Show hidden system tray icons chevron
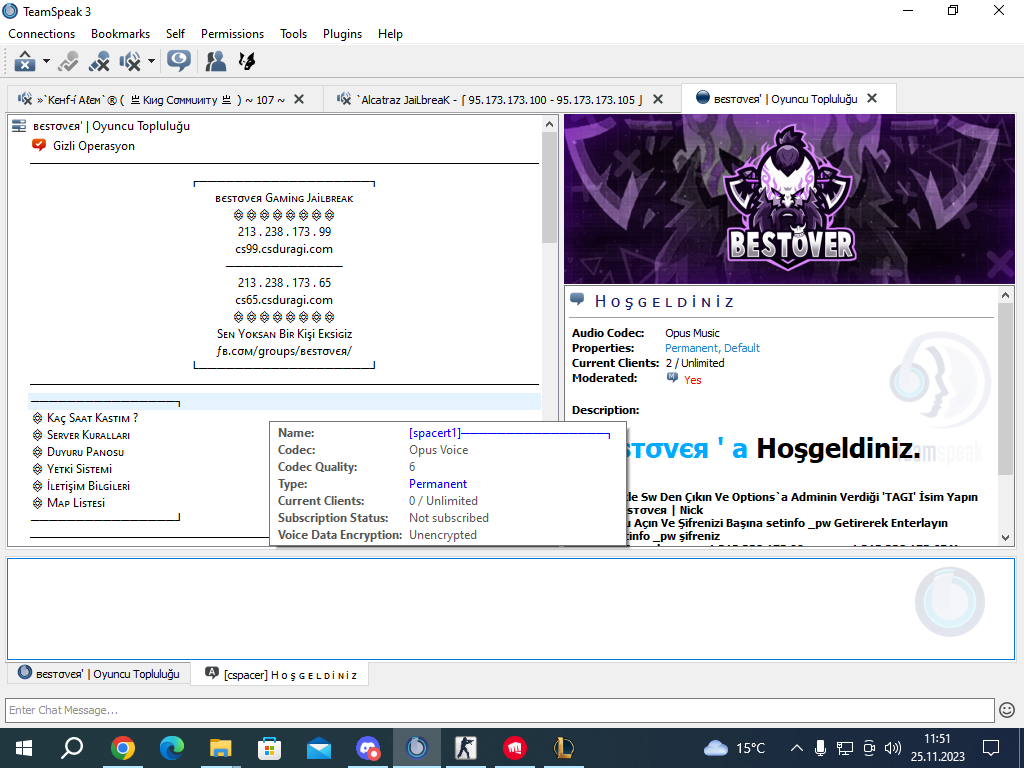 [x=797, y=748]
